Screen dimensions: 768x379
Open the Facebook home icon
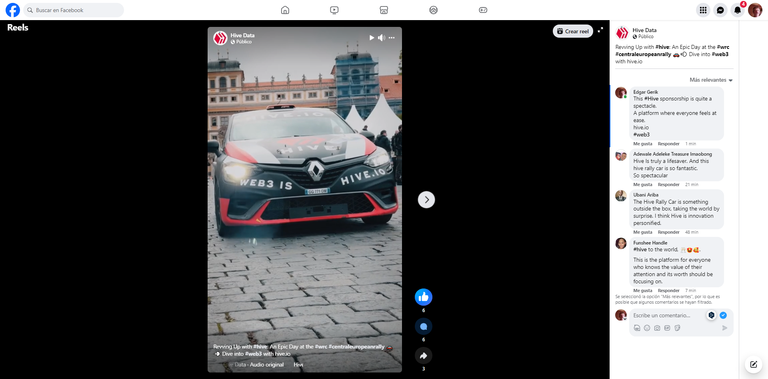coord(285,10)
